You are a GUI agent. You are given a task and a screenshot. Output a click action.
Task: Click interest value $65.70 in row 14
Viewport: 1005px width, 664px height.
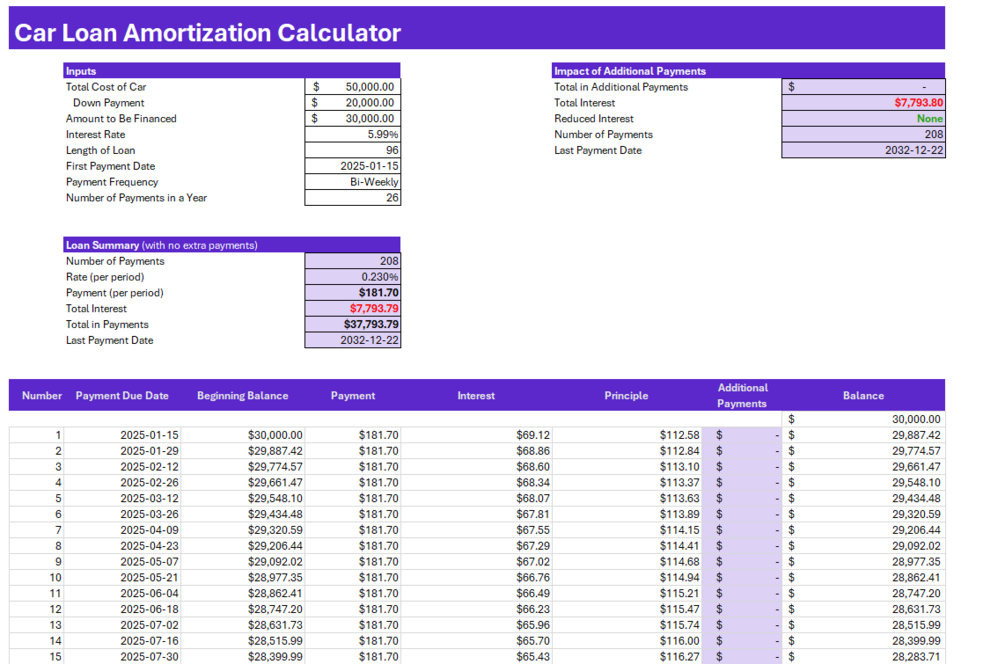[476, 641]
